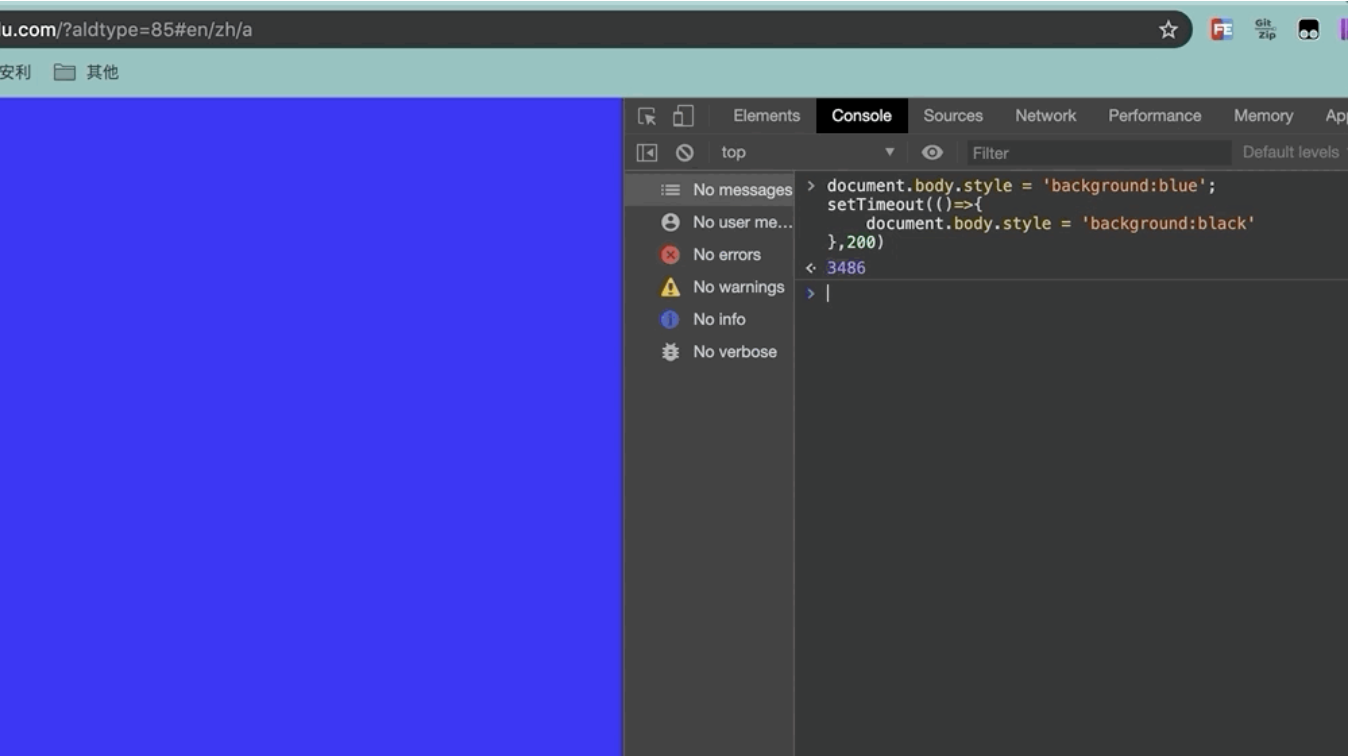The image size is (1348, 756).
Task: Open the Memory tab
Action: coord(1263,116)
